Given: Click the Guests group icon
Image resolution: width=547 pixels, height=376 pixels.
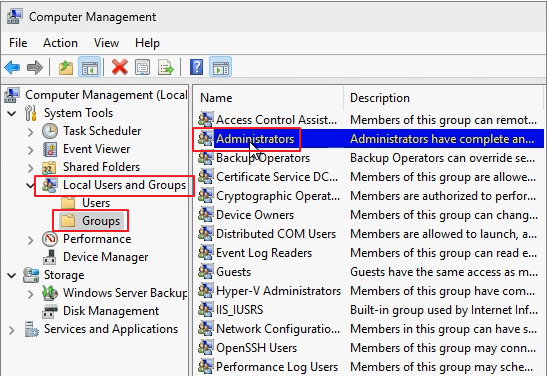Looking at the screenshot, I should pos(205,271).
